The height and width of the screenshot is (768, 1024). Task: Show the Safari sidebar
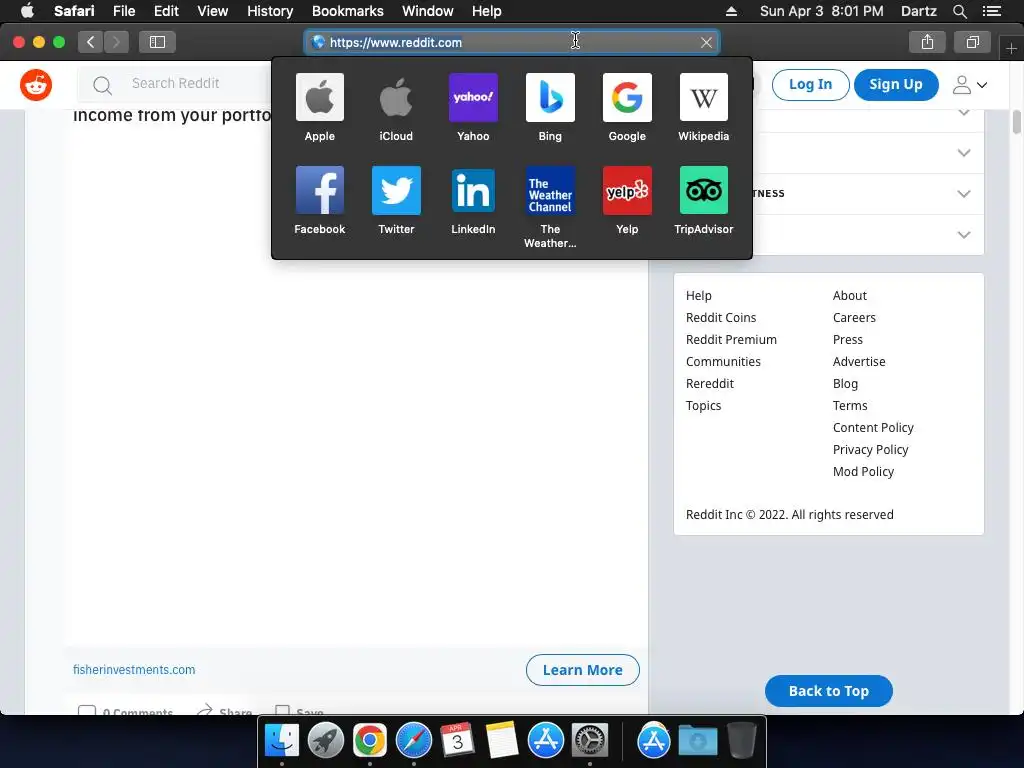(157, 42)
